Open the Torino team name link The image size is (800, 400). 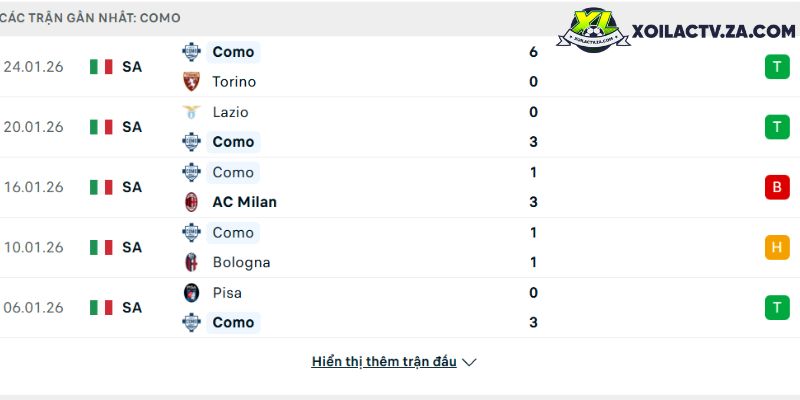234,82
